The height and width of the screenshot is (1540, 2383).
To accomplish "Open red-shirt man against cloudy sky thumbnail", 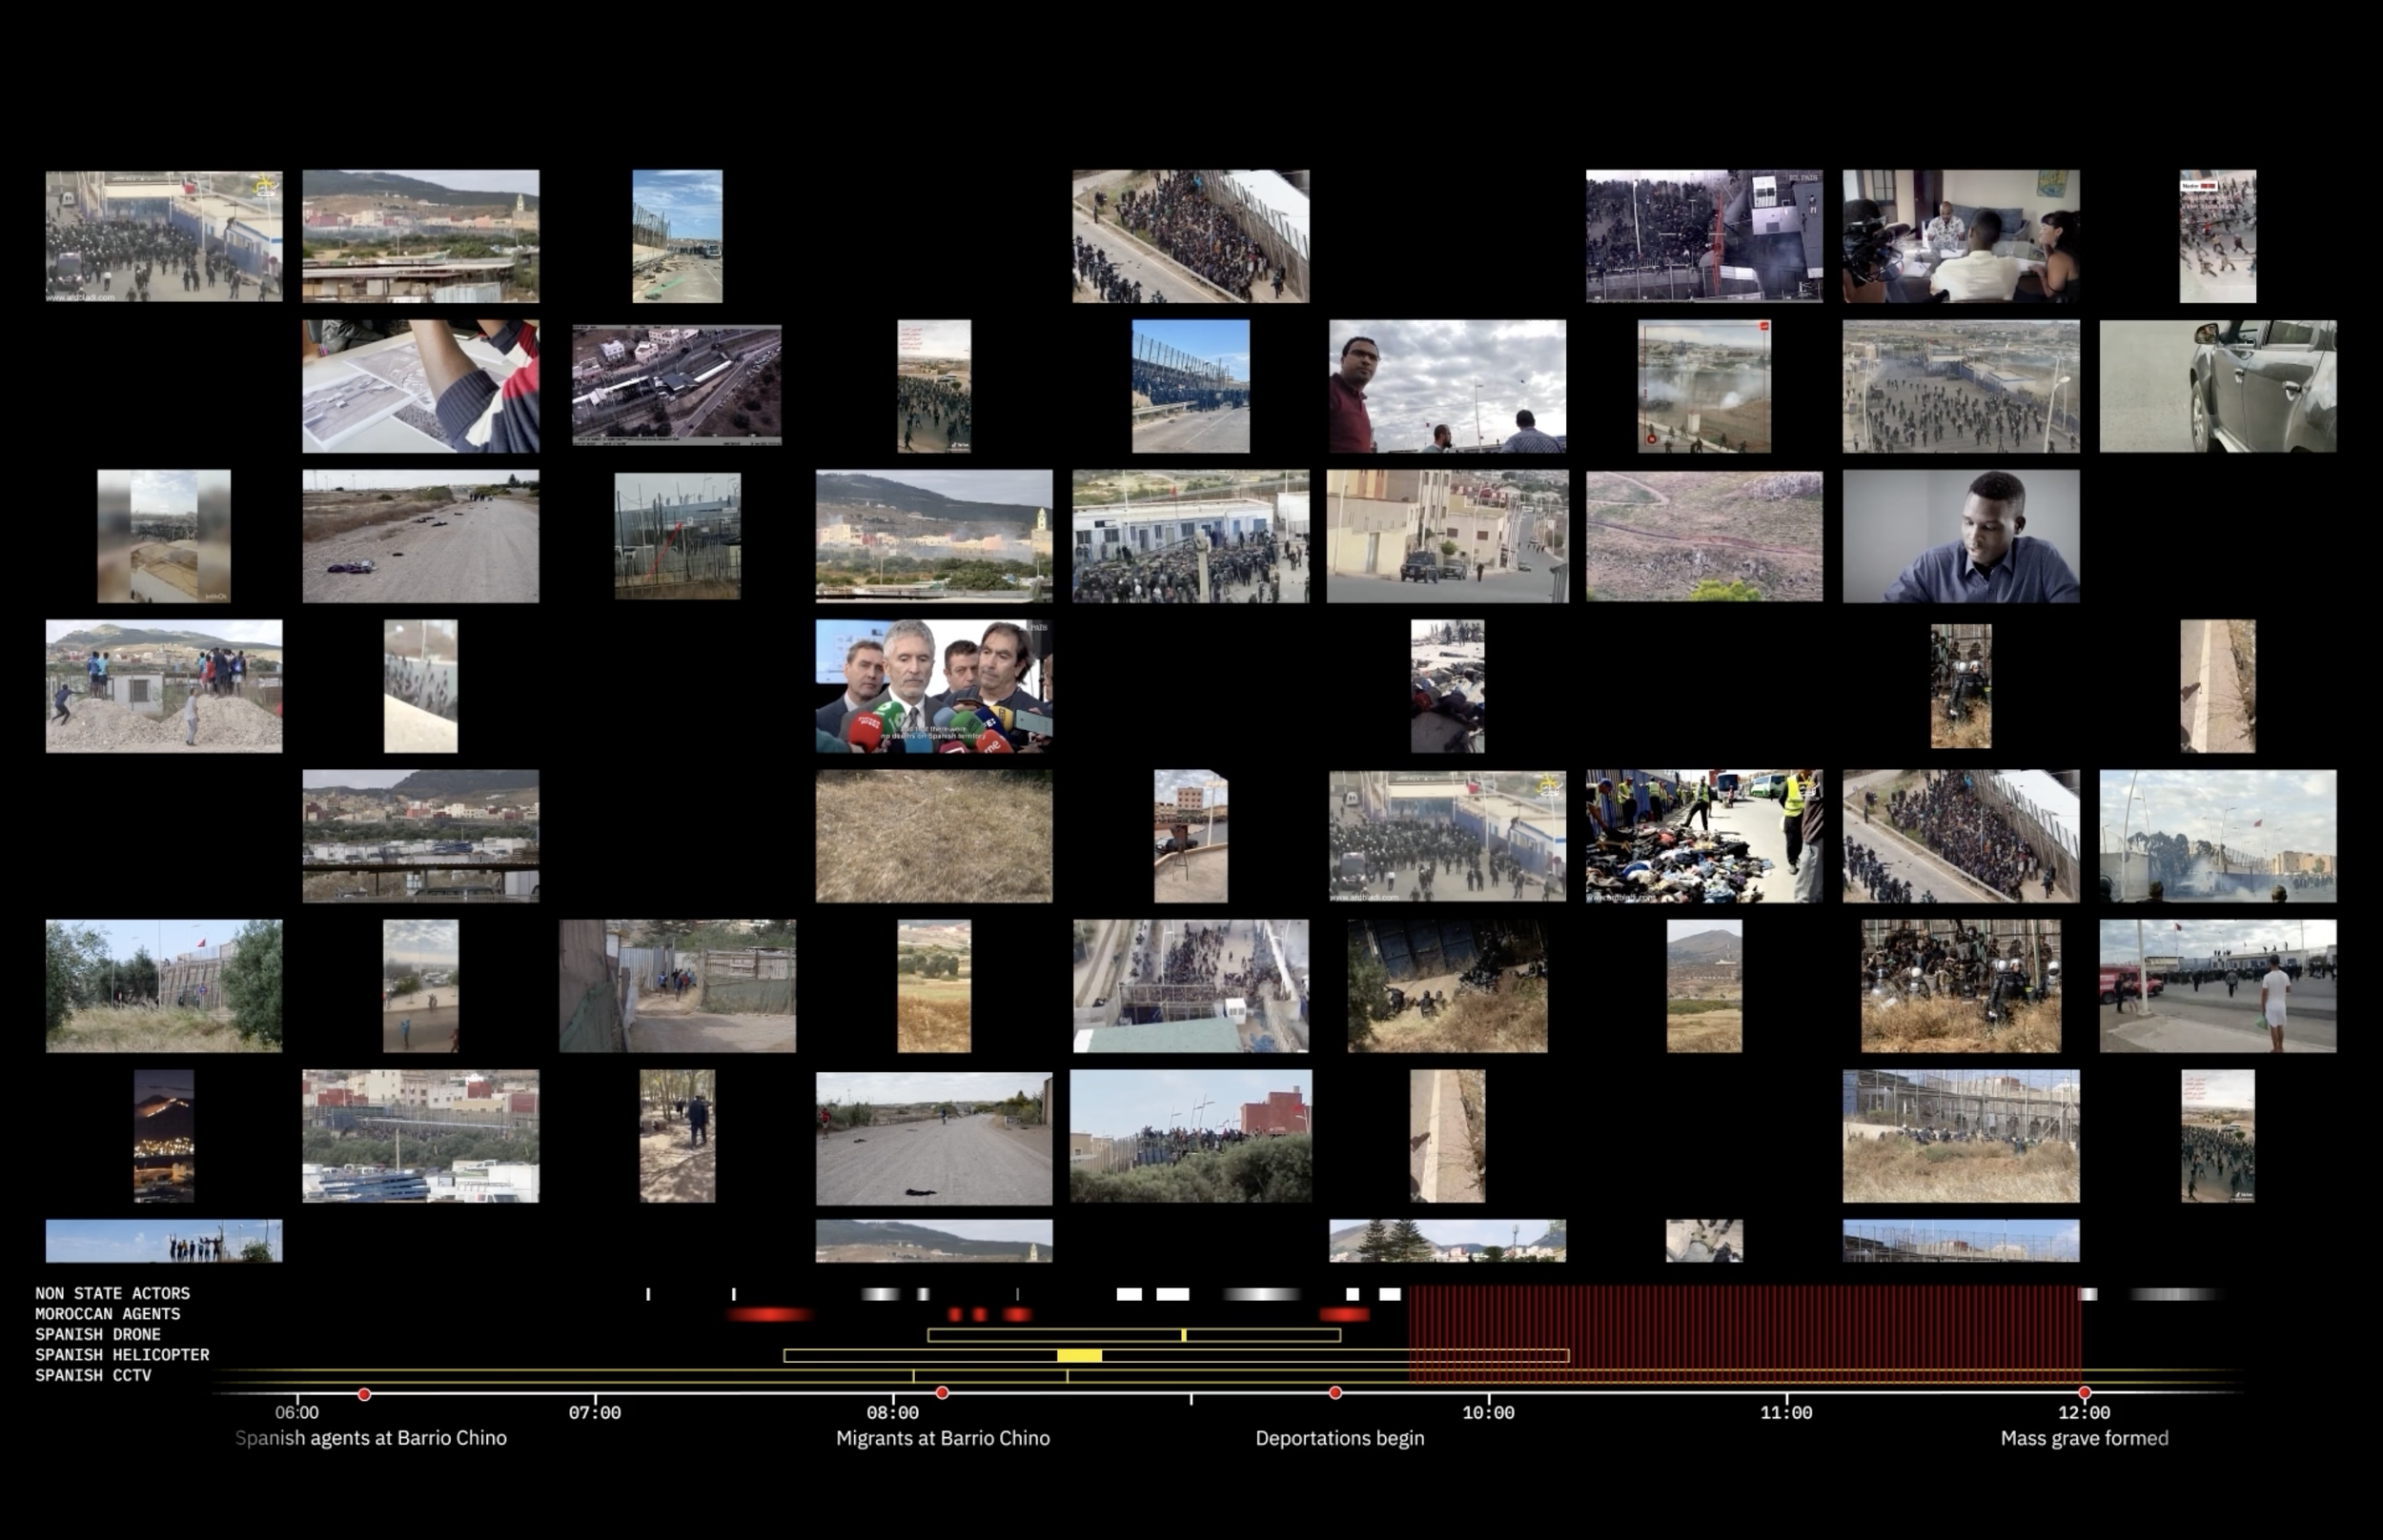I will [x=1447, y=386].
